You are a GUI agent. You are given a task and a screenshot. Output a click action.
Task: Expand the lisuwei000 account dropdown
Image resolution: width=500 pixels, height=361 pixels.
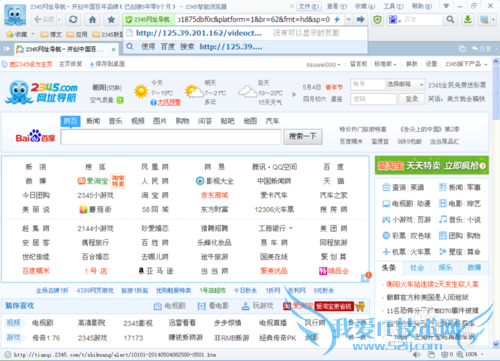(339, 64)
